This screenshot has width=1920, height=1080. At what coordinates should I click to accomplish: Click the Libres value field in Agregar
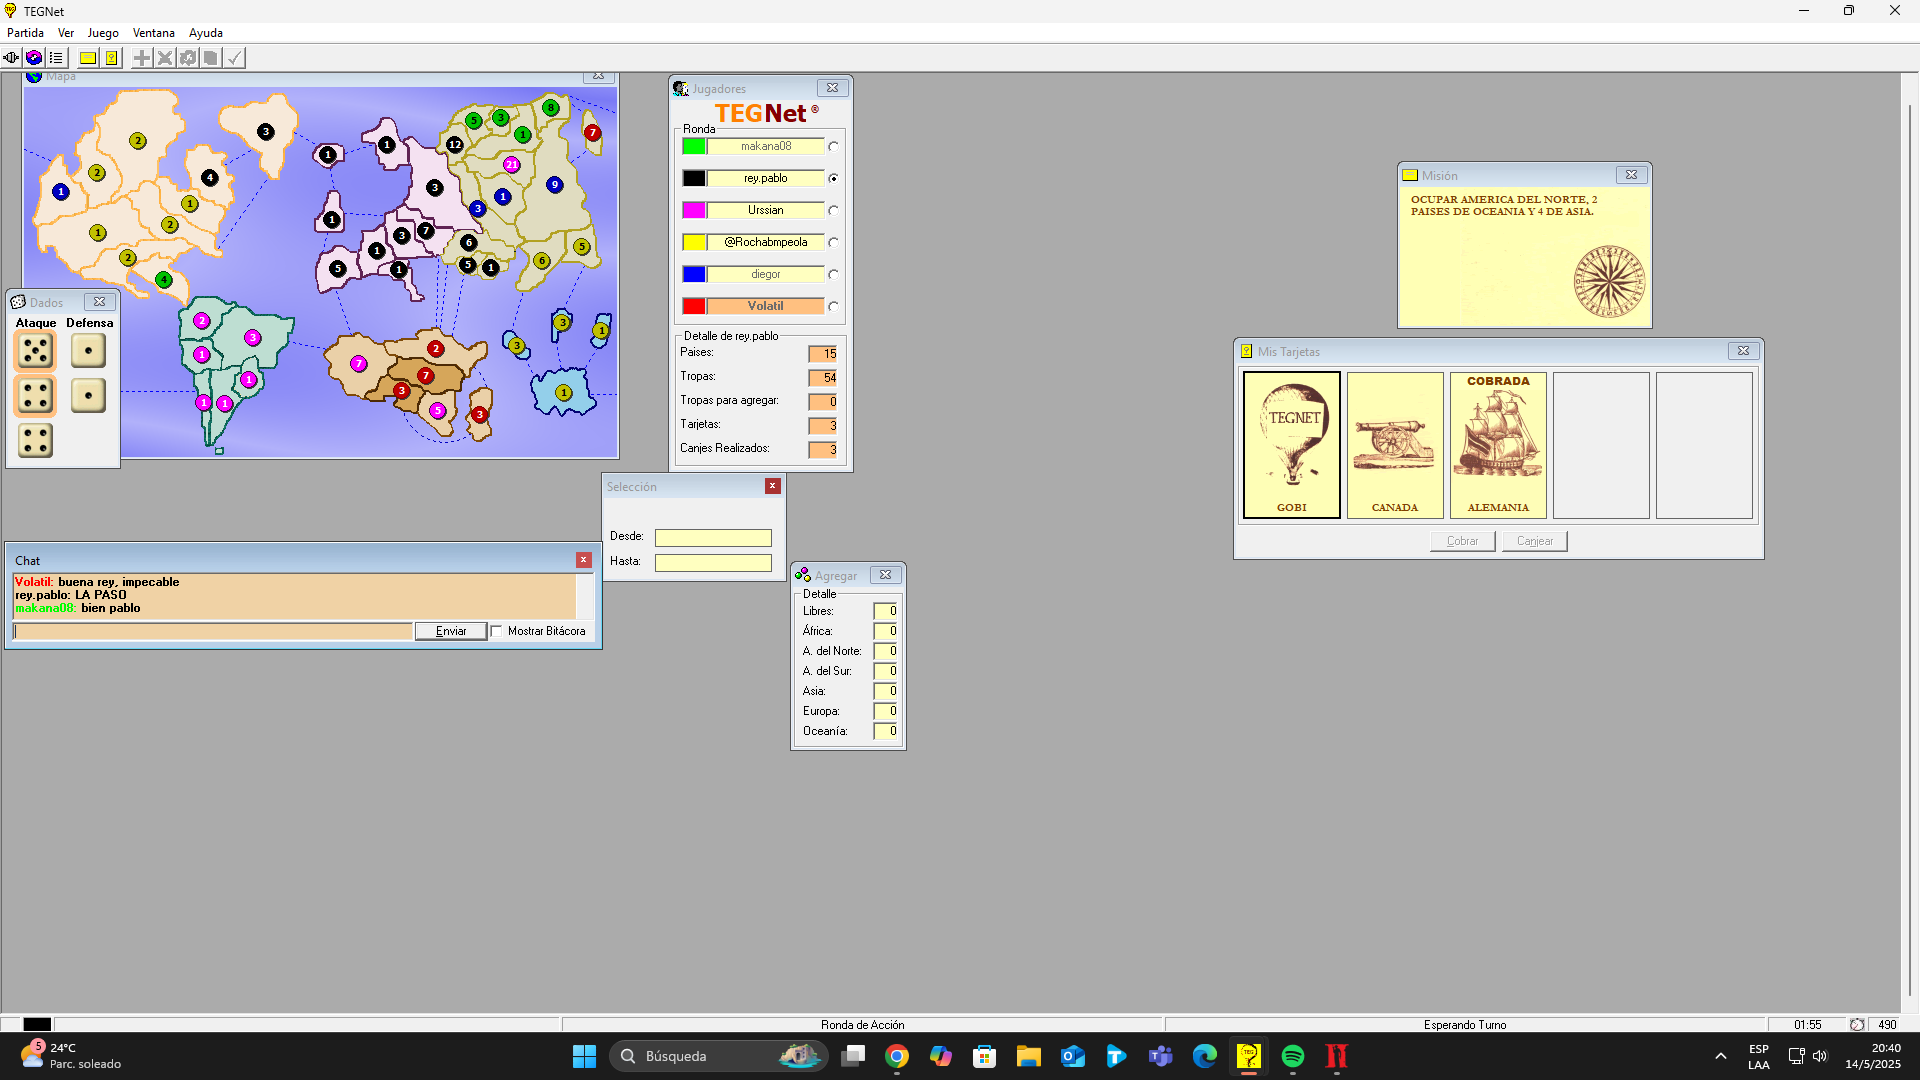885,611
